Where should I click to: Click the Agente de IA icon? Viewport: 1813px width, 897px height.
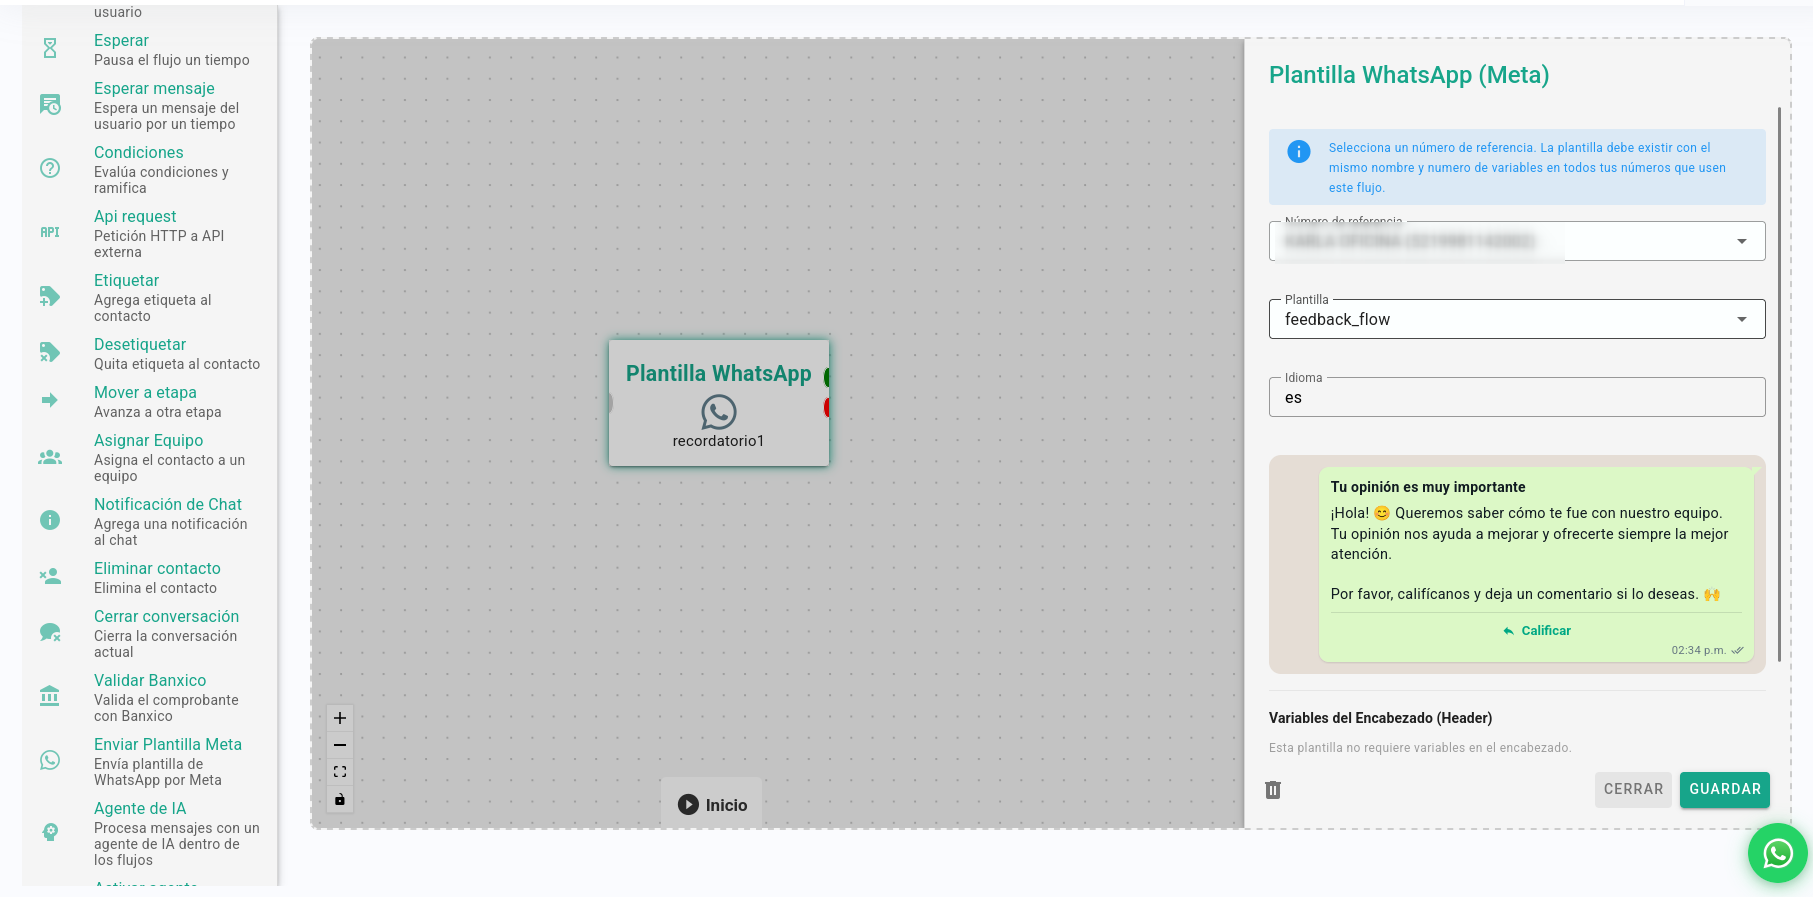click(x=50, y=832)
